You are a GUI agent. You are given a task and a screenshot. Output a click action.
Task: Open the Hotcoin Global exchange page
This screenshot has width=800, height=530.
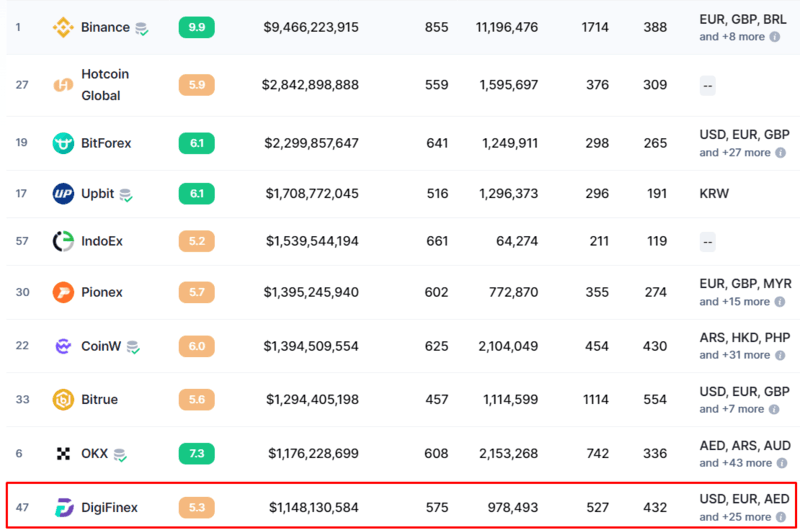coord(105,85)
